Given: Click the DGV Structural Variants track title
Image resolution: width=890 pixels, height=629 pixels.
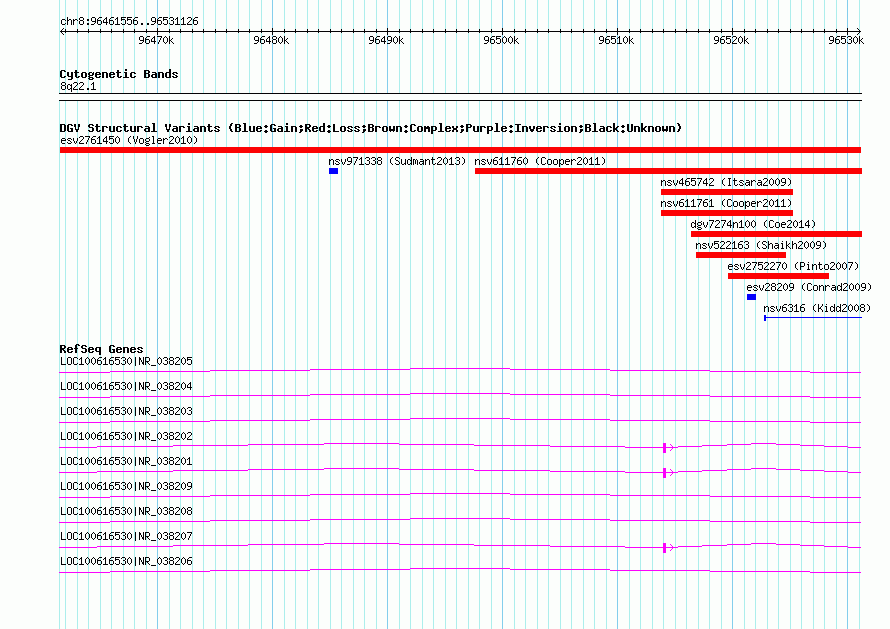Looking at the screenshot, I should (370, 128).
